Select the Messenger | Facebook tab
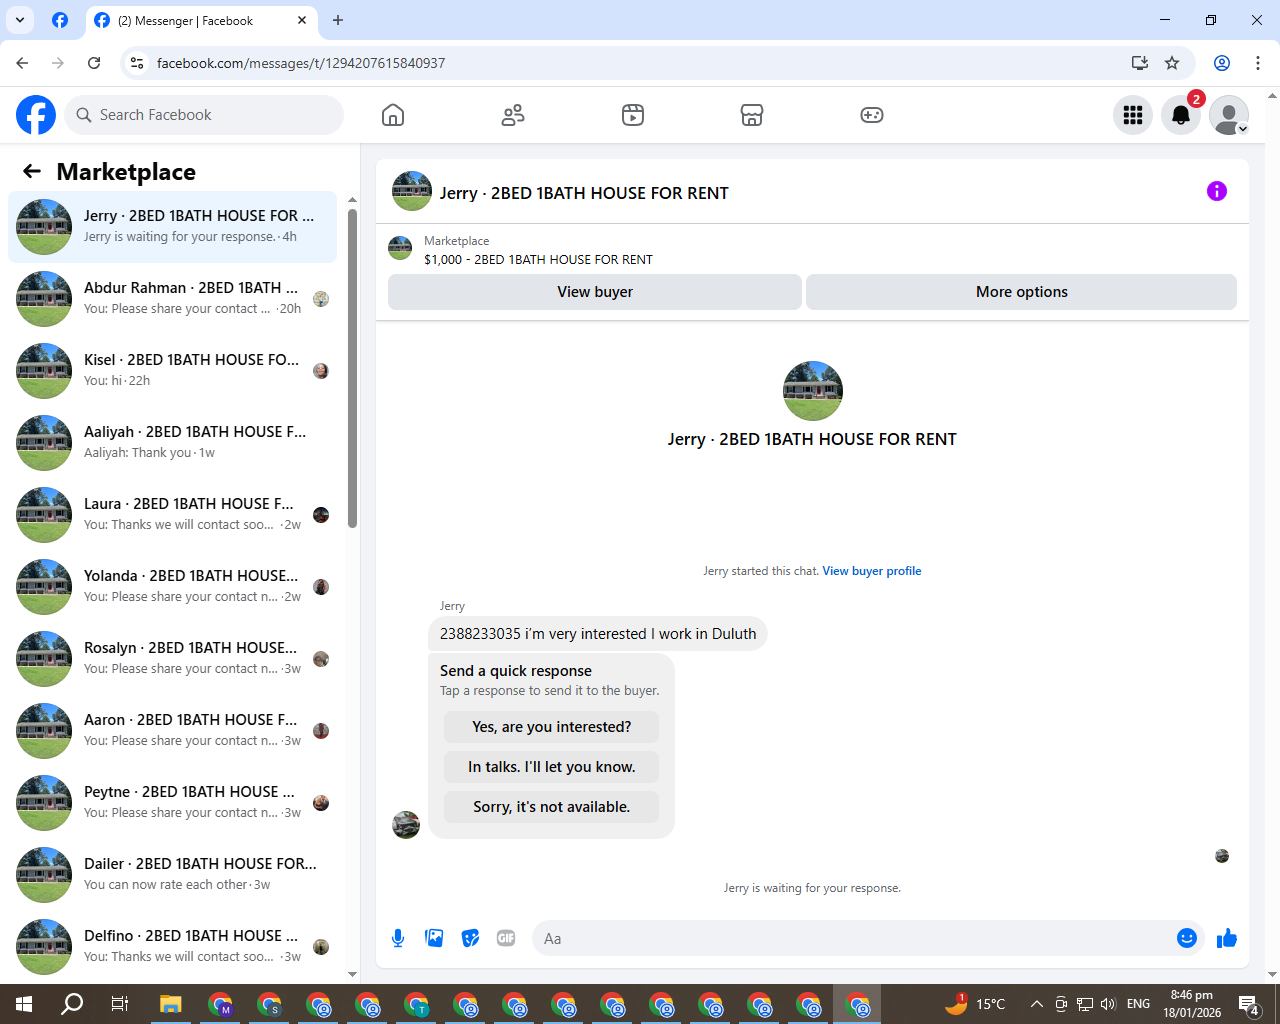The image size is (1280, 1024). pos(200,21)
